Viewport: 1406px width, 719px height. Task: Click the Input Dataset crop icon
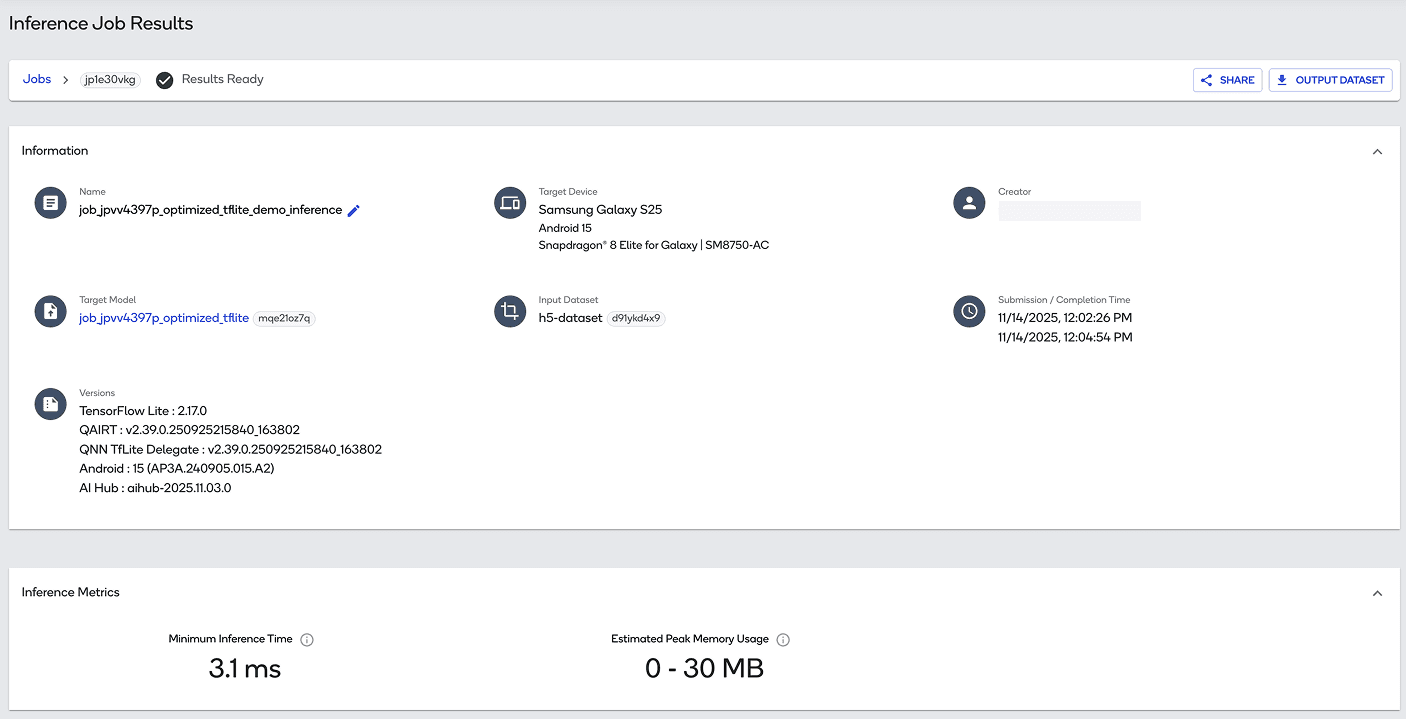click(510, 311)
